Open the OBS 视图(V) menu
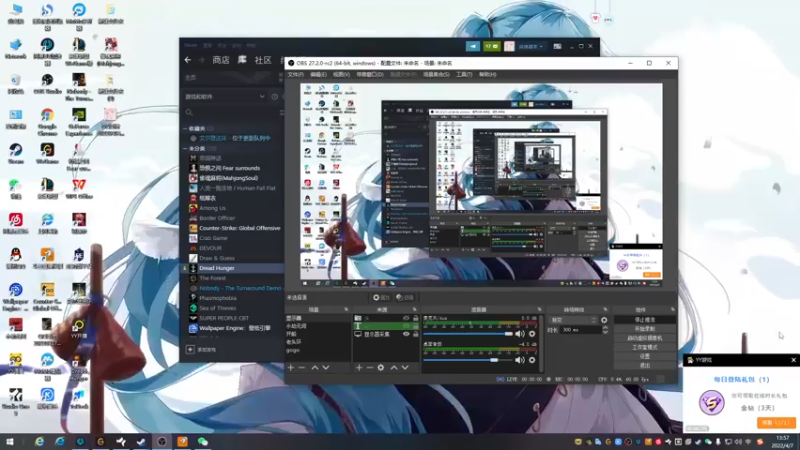This screenshot has width=800, height=450. click(x=341, y=74)
